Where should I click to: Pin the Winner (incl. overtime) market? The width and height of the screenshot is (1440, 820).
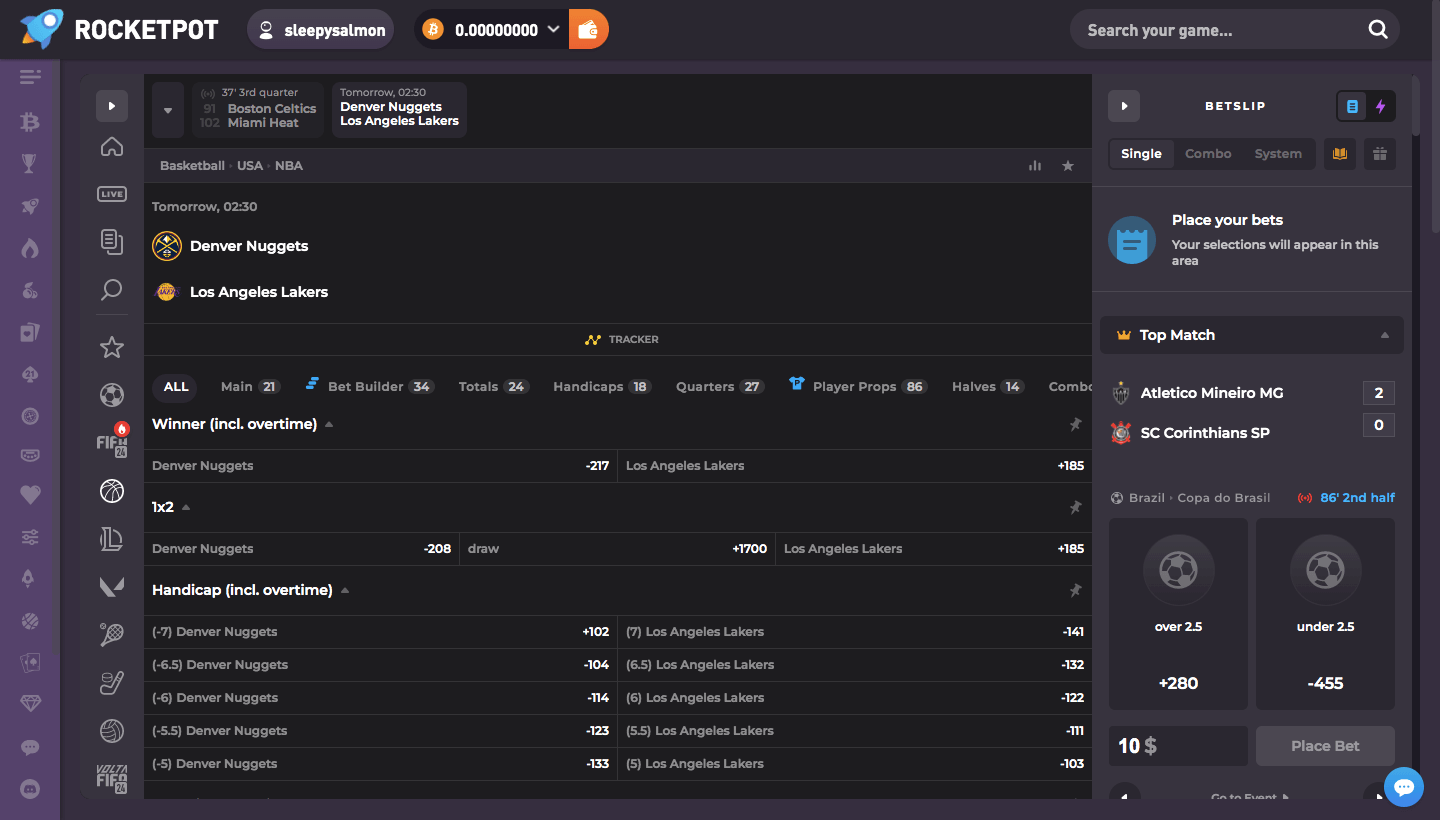click(1076, 425)
